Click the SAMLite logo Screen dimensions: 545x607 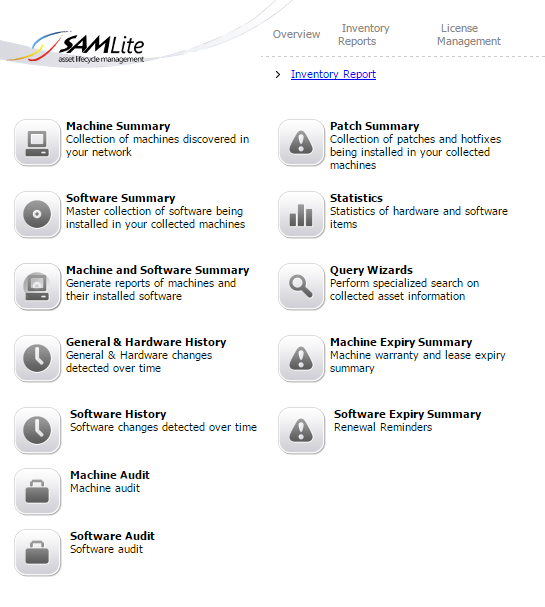[x=90, y=48]
